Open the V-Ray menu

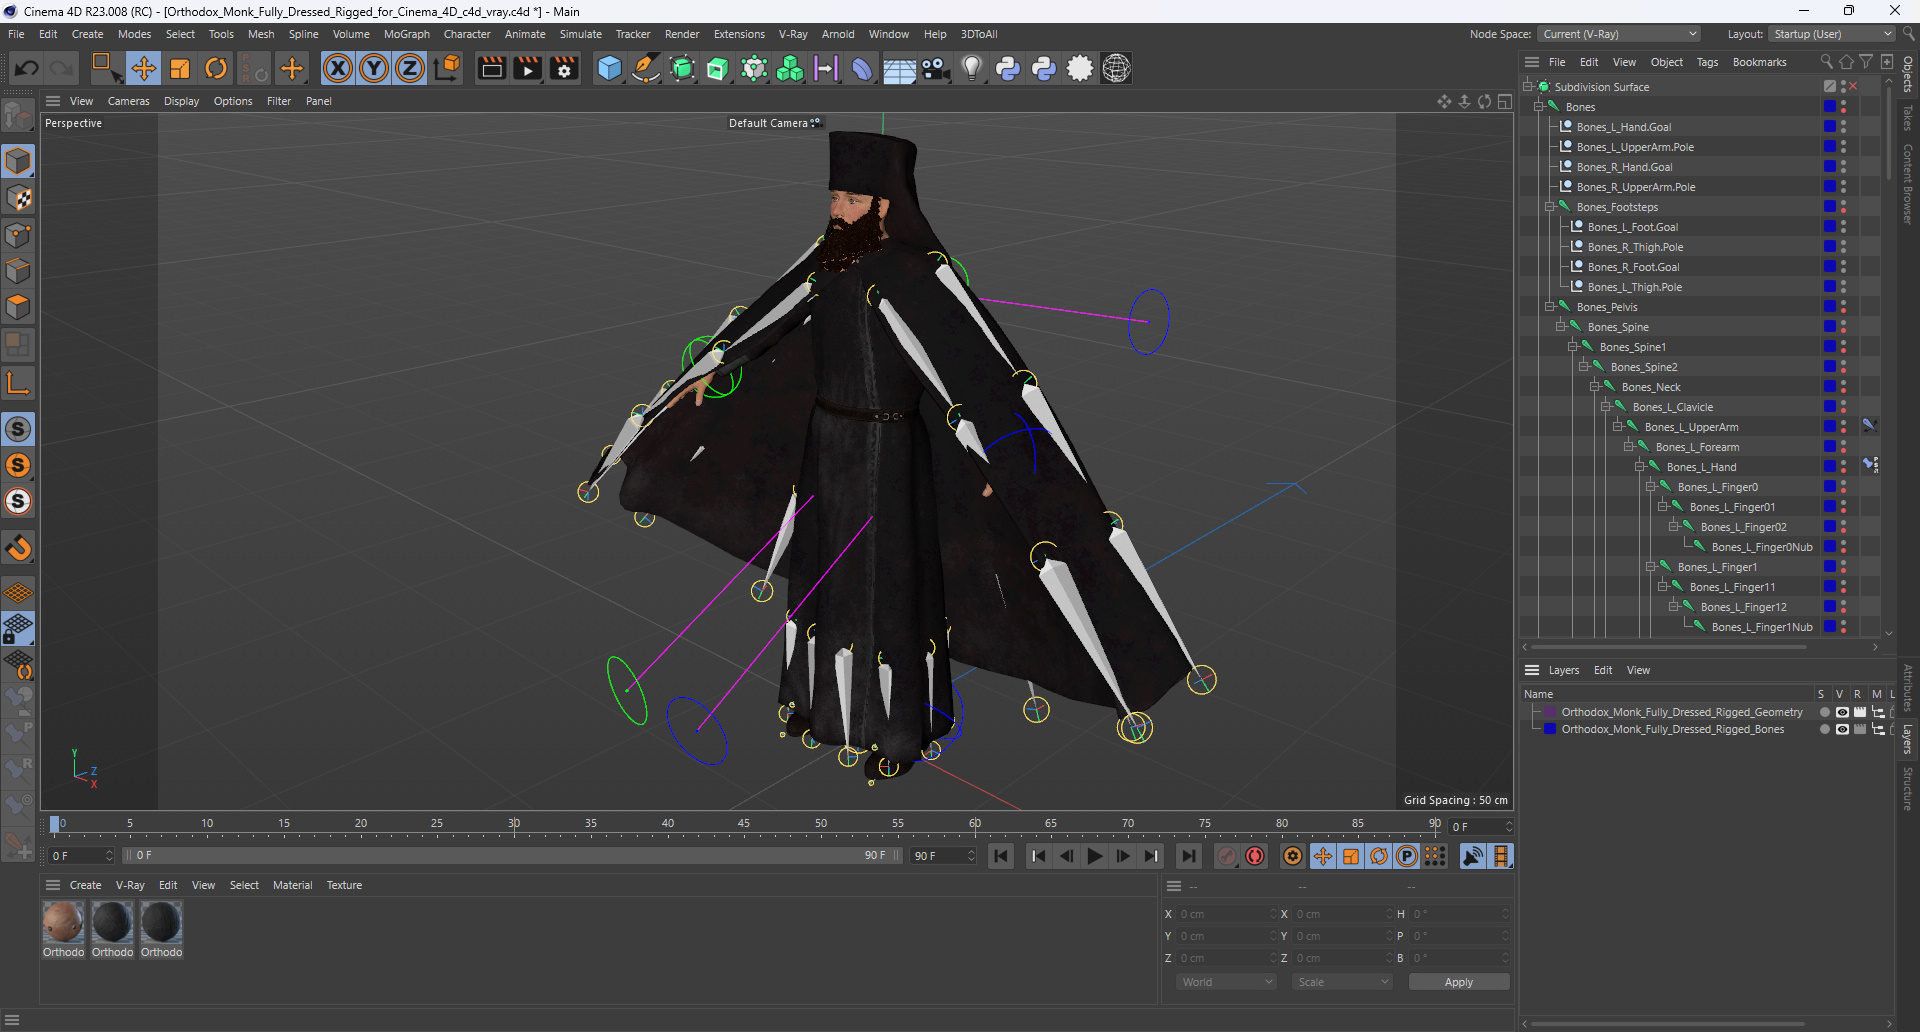[x=793, y=34]
